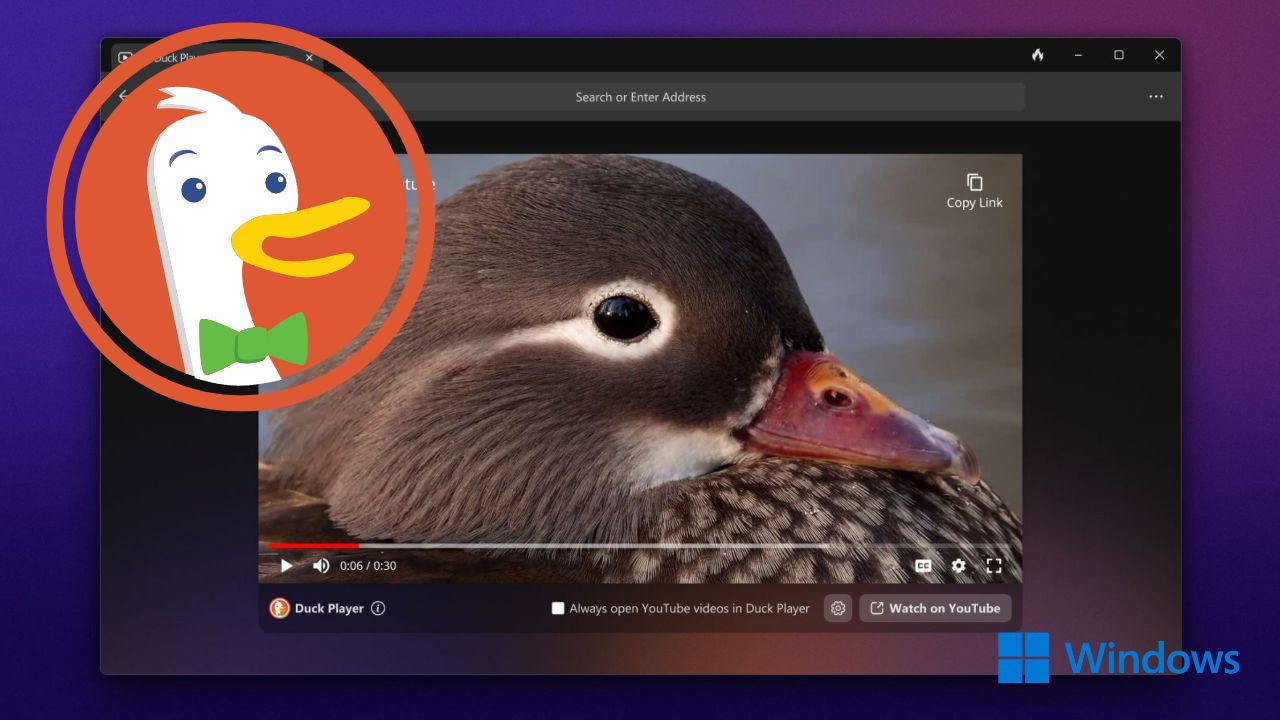Open Duck Player settings gear button
Screen dimensions: 1280x720
pyautogui.click(x=838, y=608)
